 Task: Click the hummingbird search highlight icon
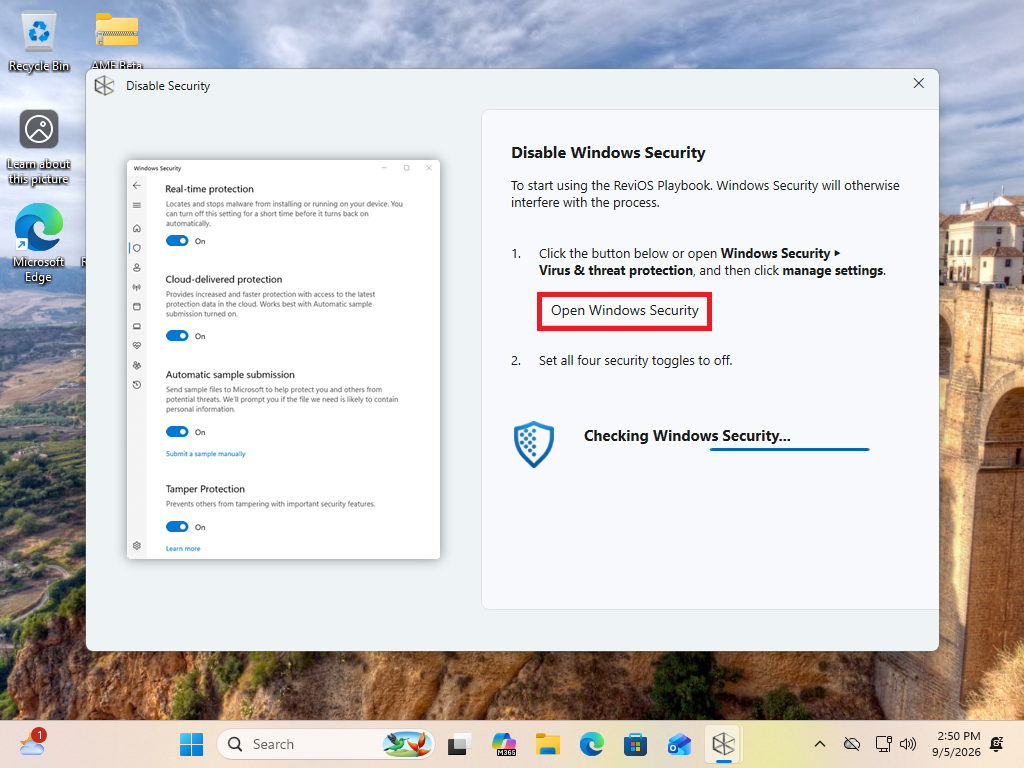pyautogui.click(x=407, y=744)
